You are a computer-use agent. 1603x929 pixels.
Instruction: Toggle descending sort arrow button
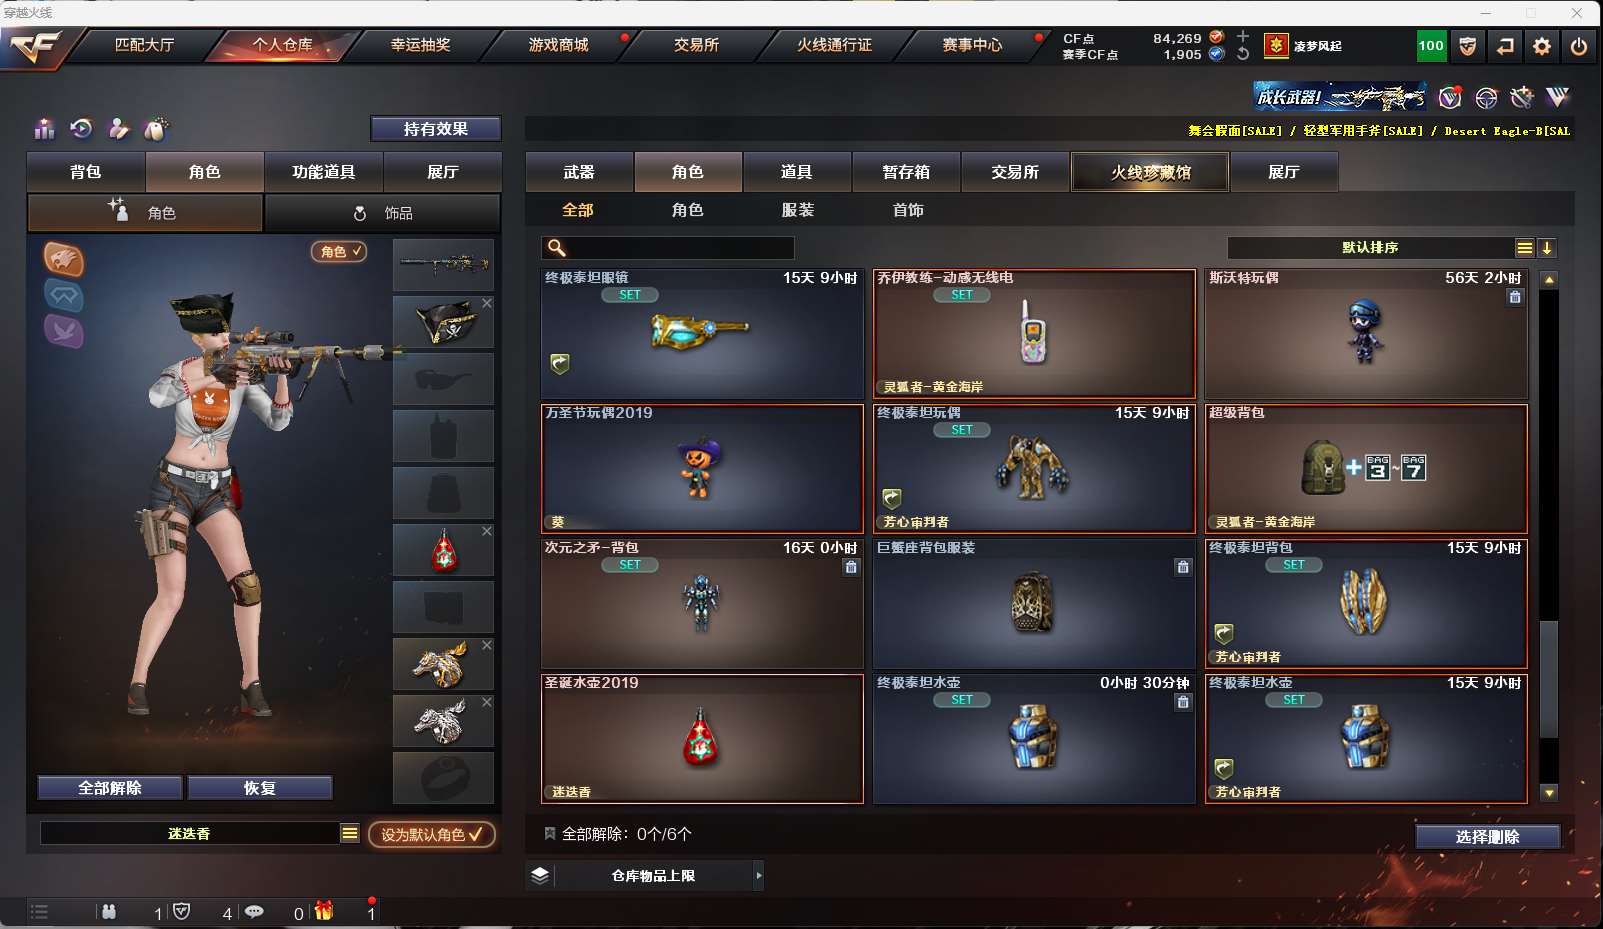pos(1546,248)
